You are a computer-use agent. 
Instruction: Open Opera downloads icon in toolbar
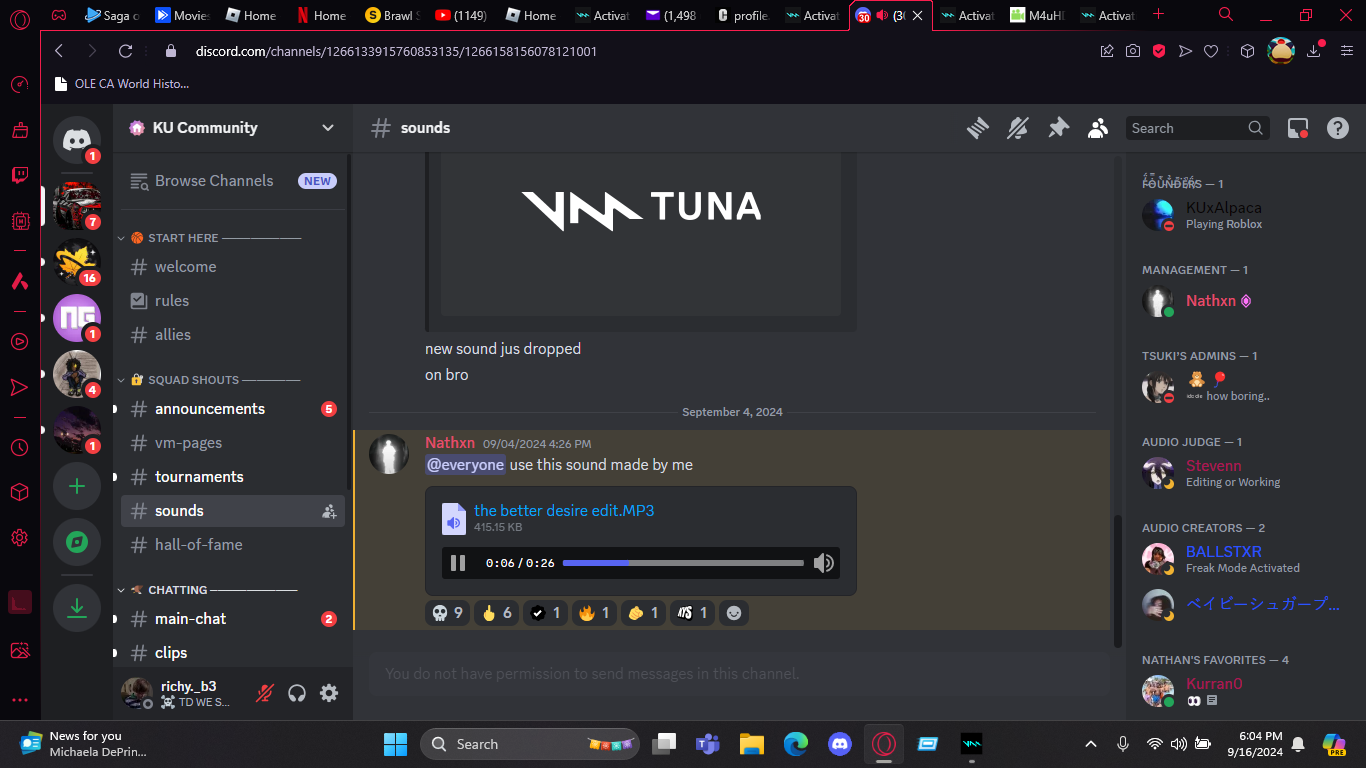tap(1316, 51)
